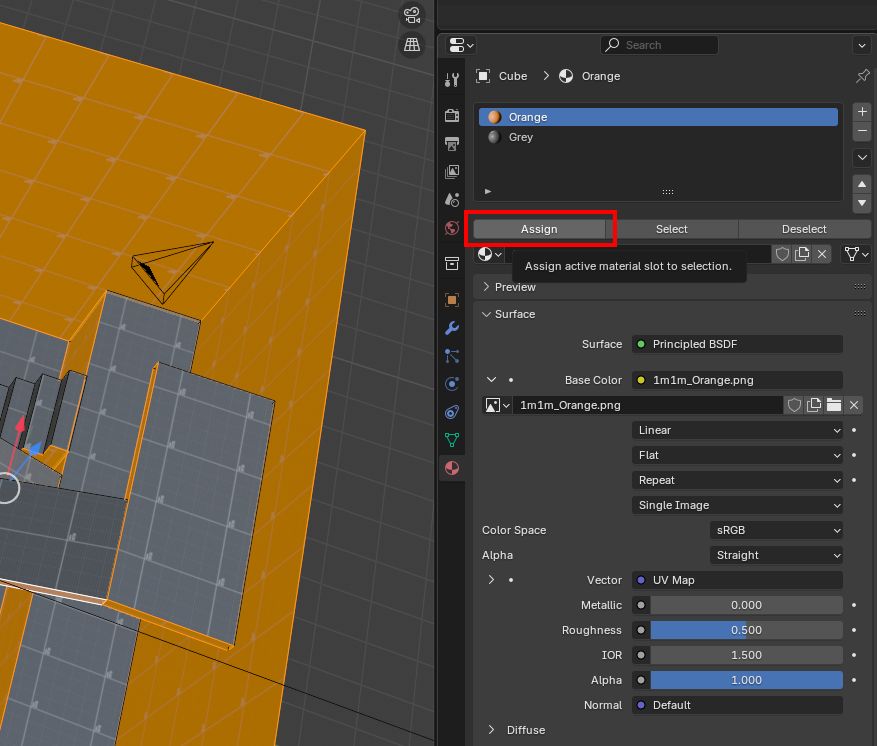Click the properties Search field
The height and width of the screenshot is (746, 877).
tap(660, 45)
